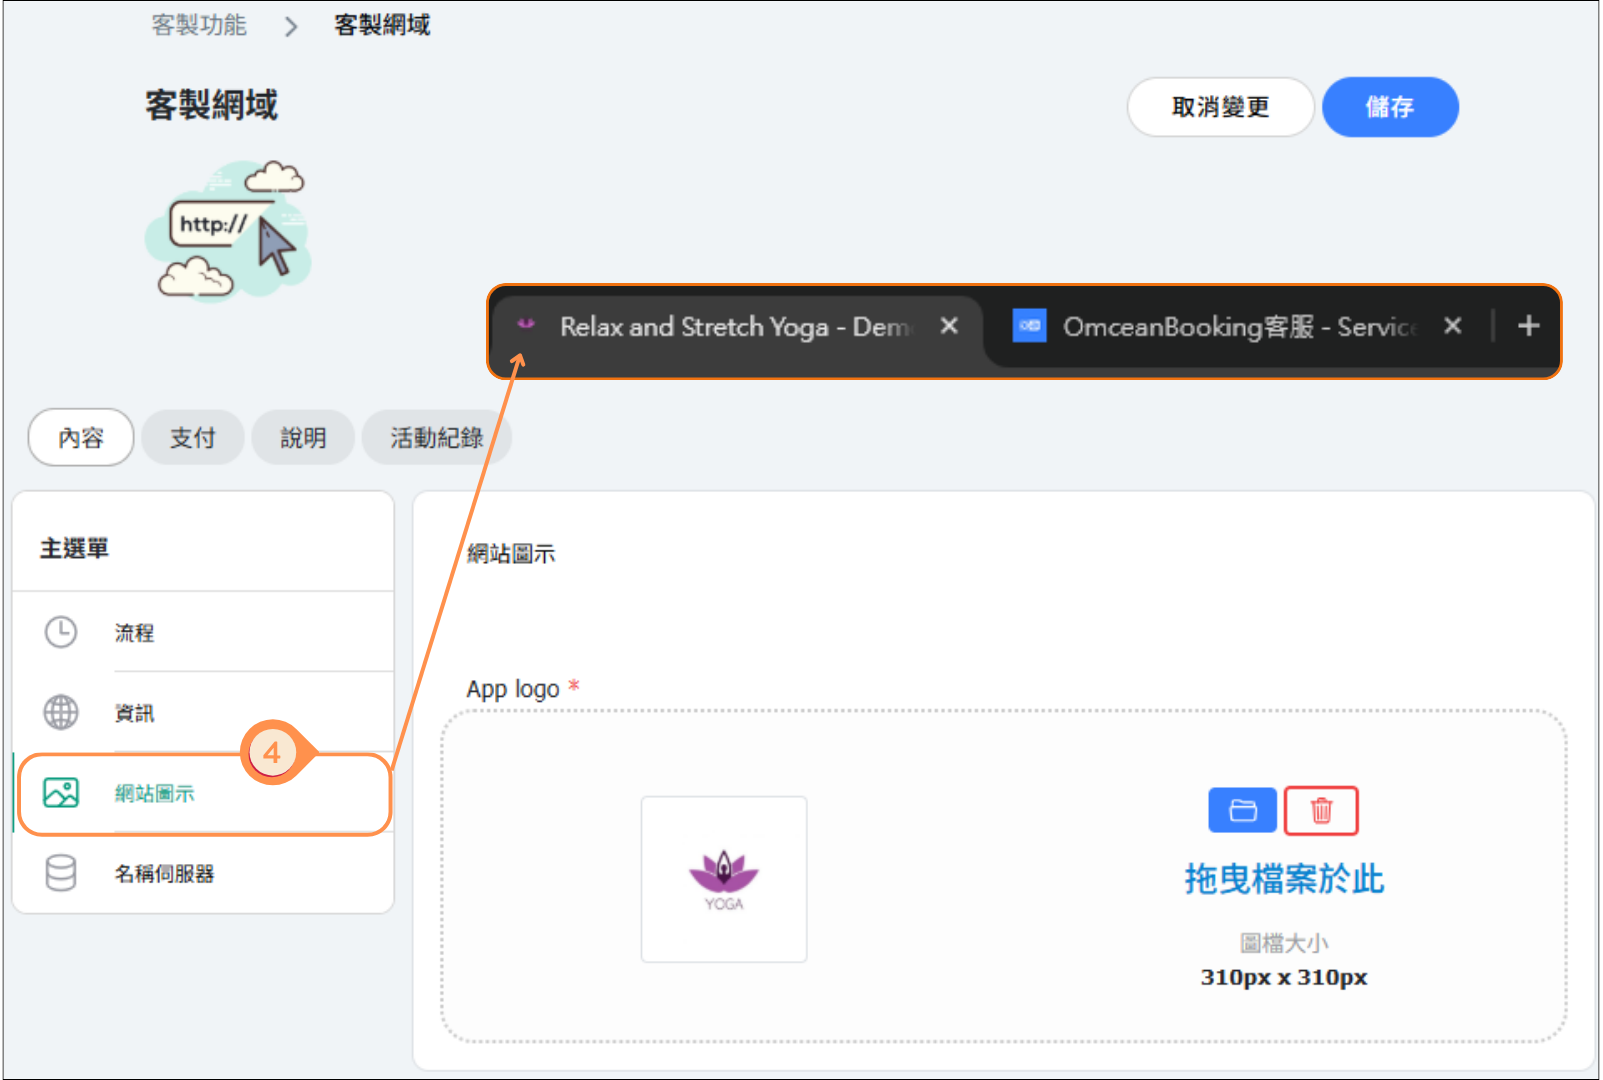The height and width of the screenshot is (1080, 1603).
Task: Click the database icon beside 名稱伺服器
Action: 61,873
